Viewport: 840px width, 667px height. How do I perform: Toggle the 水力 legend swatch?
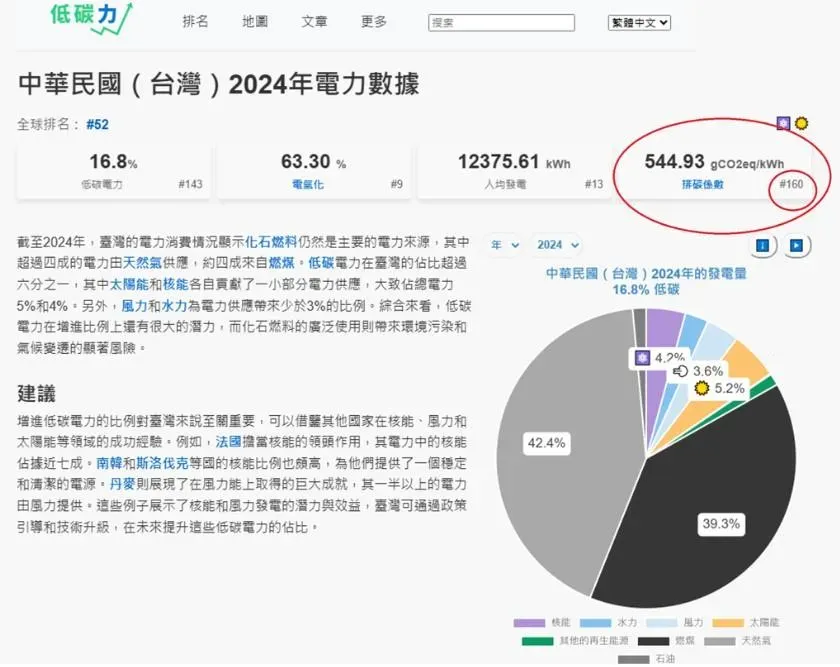click(x=595, y=623)
